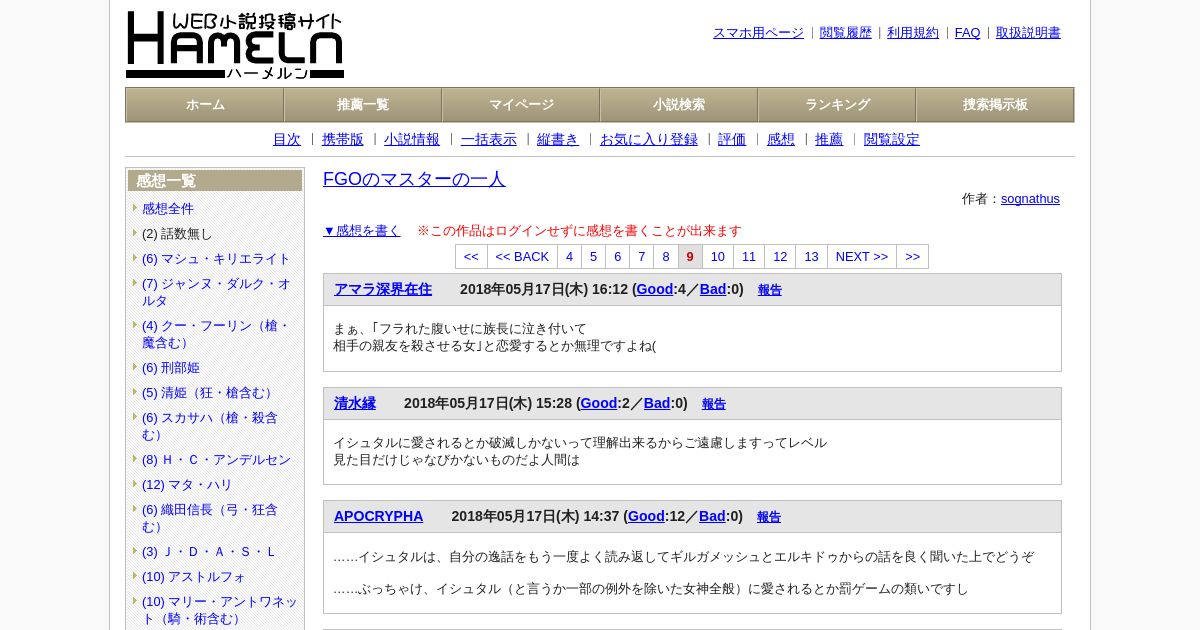Viewport: 1200px width, 630px height.
Task: Select (7) ジャンヌ・ダルク・オルタ sidebar item
Action: [216, 292]
